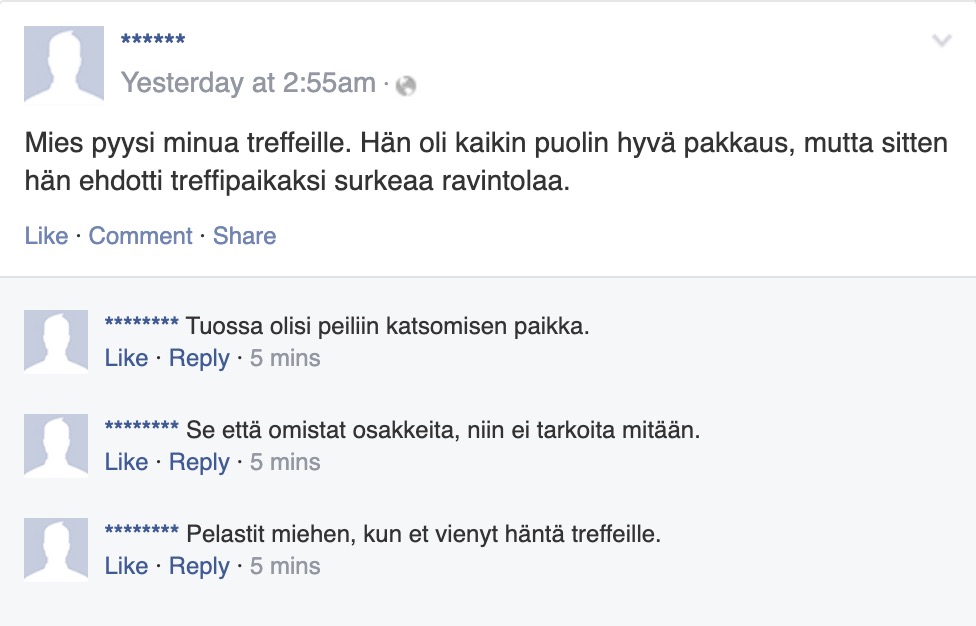Click avatar of 'Tuossa olisi peiliin' commenter
Image resolution: width=976 pixels, height=626 pixels.
coord(56,342)
